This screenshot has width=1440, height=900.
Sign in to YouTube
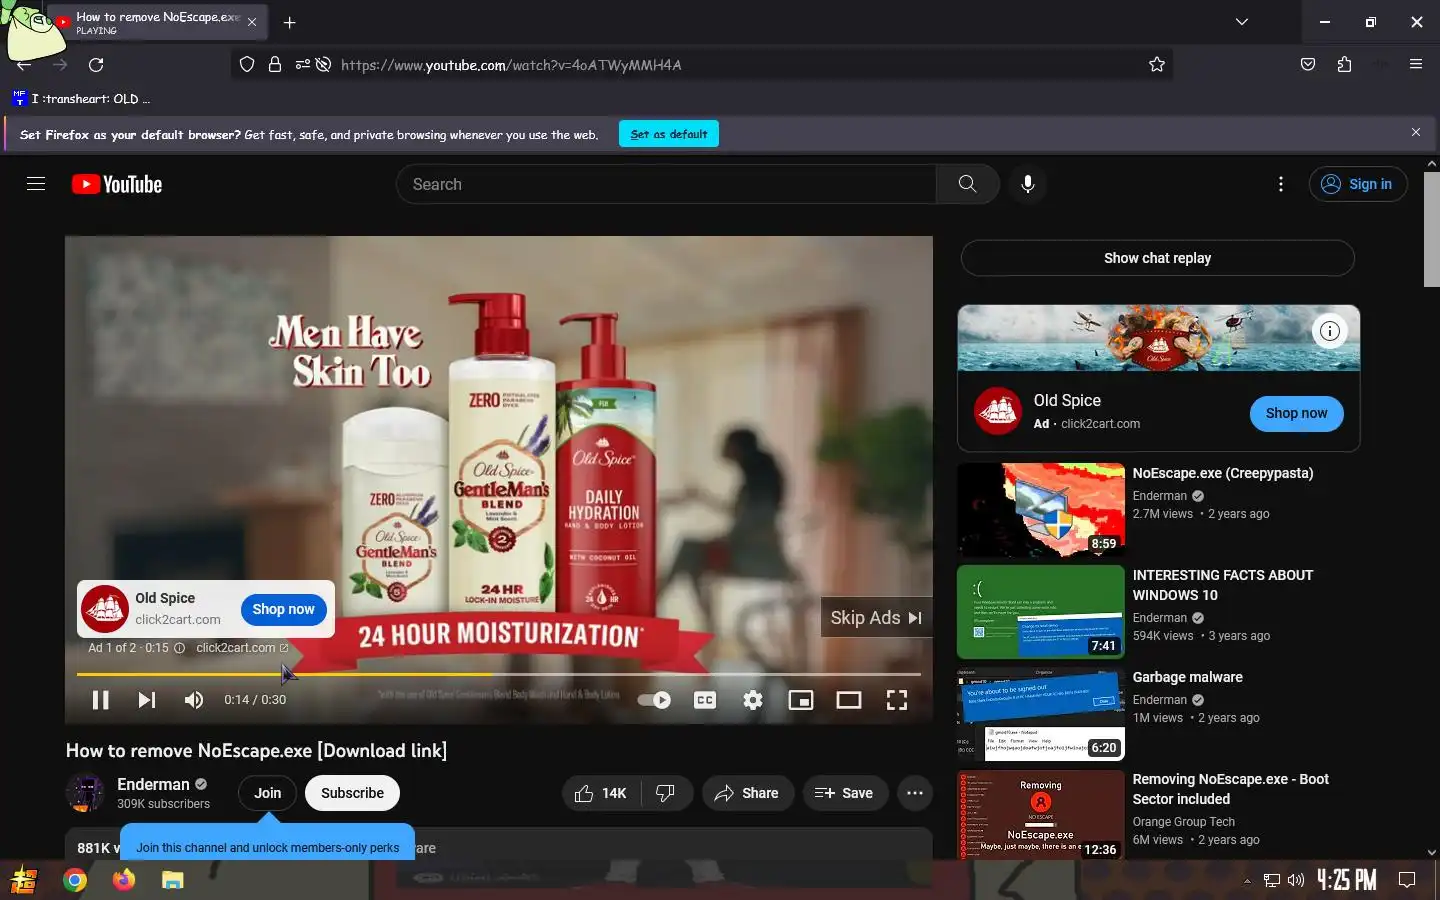(1357, 184)
